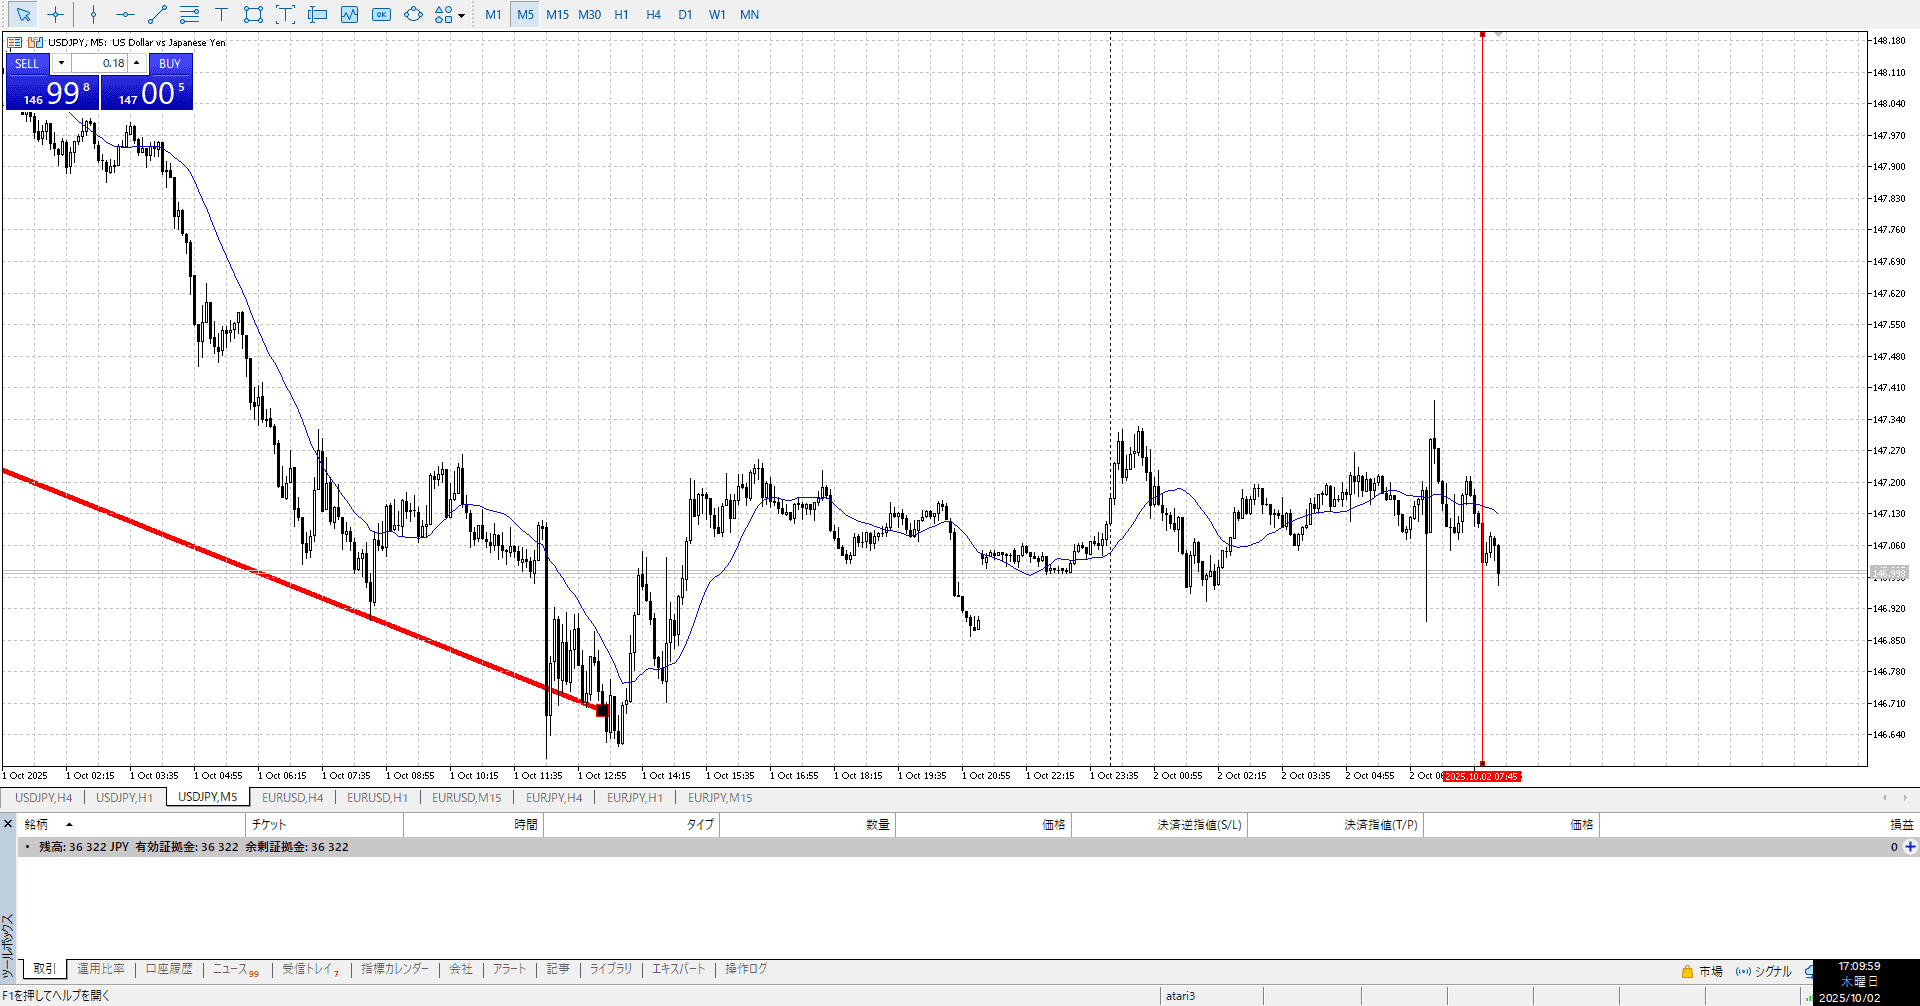Select the text tool (T icon)
This screenshot has width=1920, height=1006.
[221, 15]
